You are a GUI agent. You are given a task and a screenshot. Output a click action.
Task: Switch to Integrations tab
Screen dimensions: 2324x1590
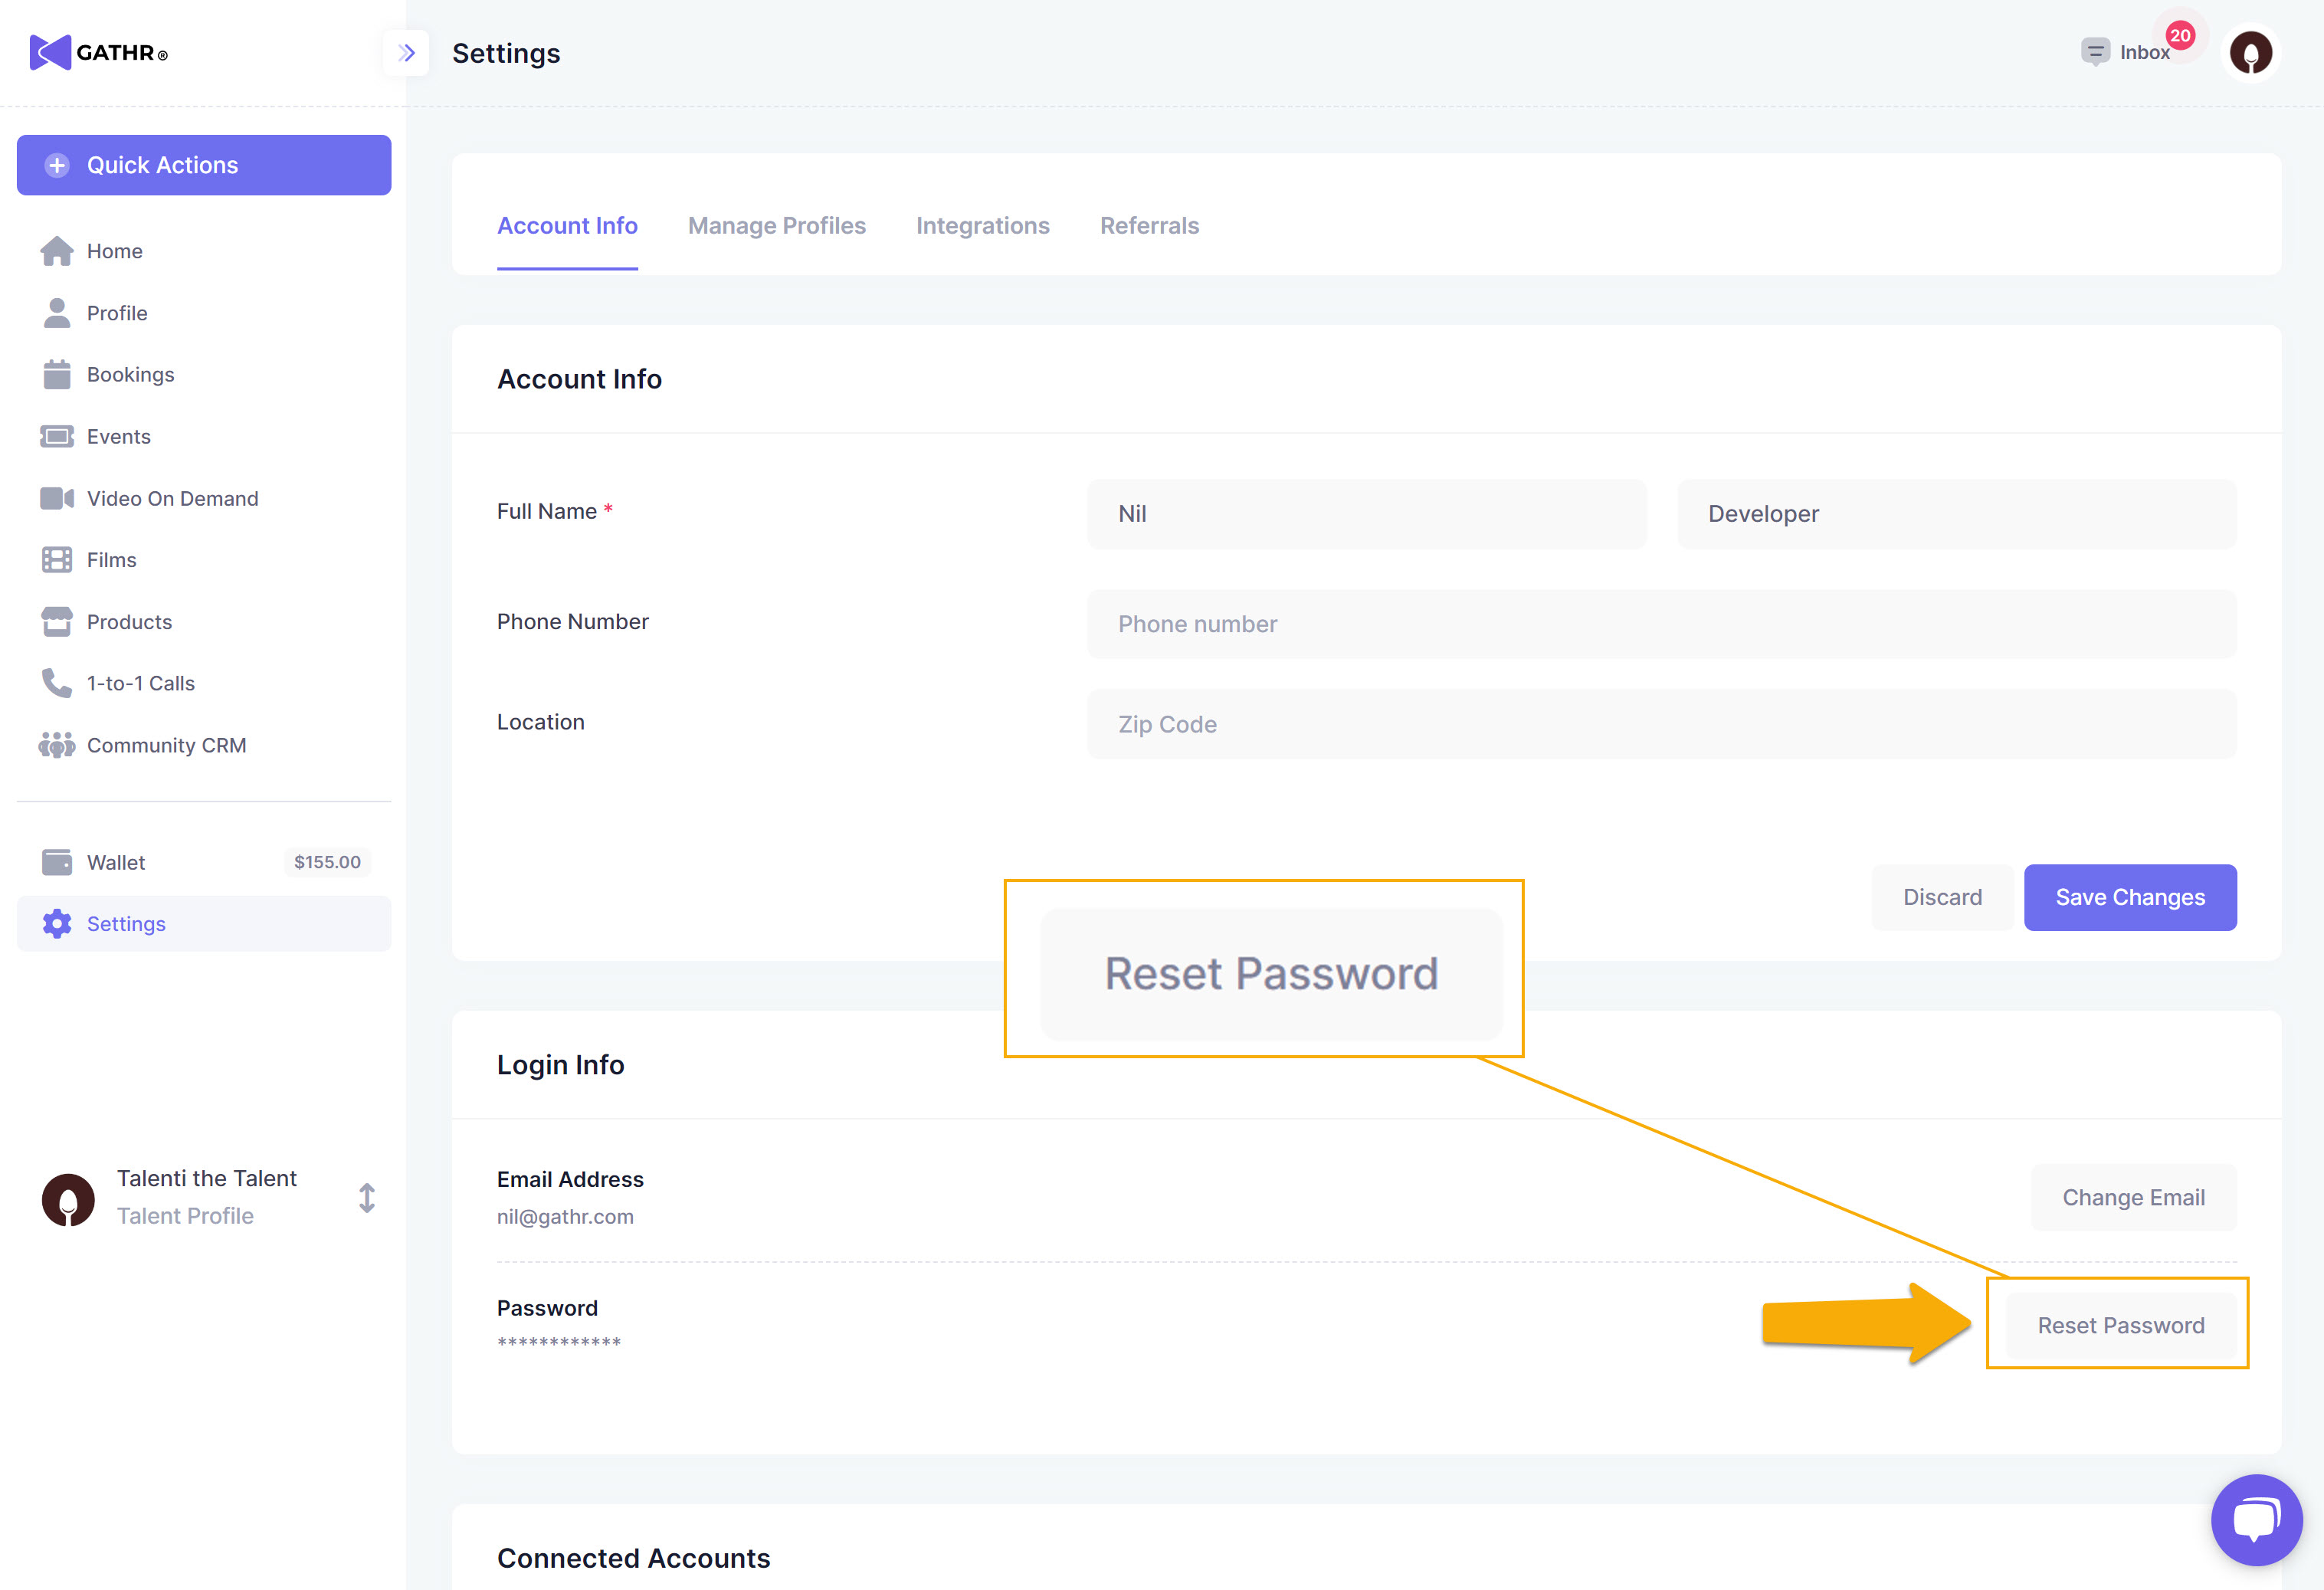tap(982, 226)
